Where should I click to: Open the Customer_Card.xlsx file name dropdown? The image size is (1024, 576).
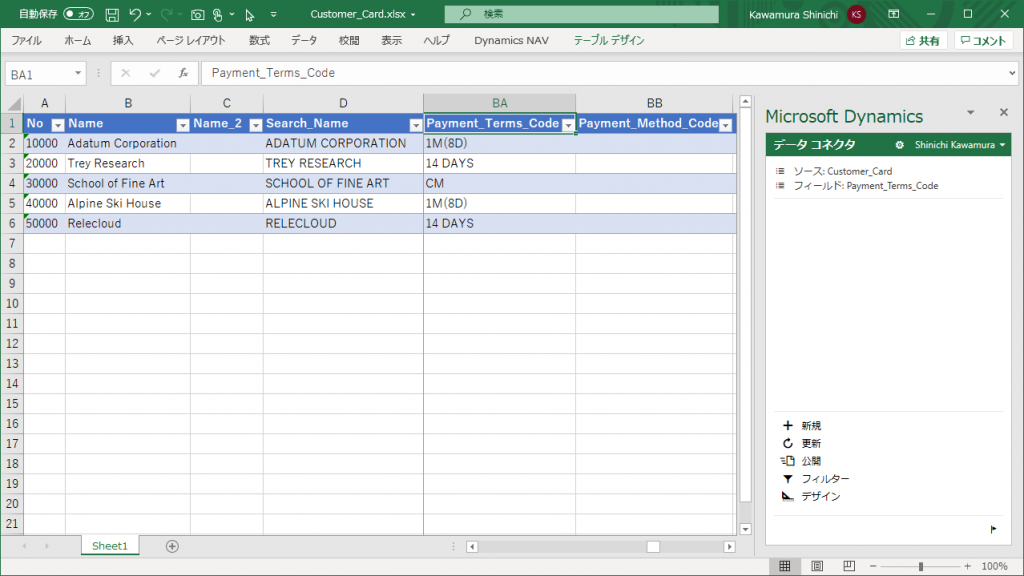tap(413, 14)
